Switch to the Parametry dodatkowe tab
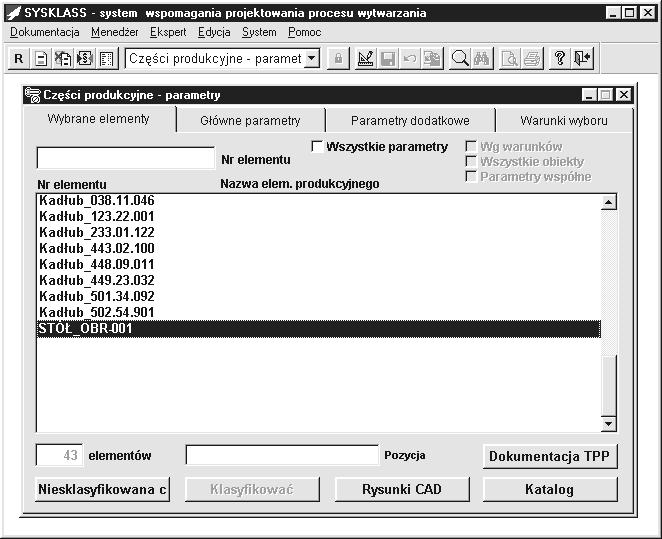 (x=410, y=121)
